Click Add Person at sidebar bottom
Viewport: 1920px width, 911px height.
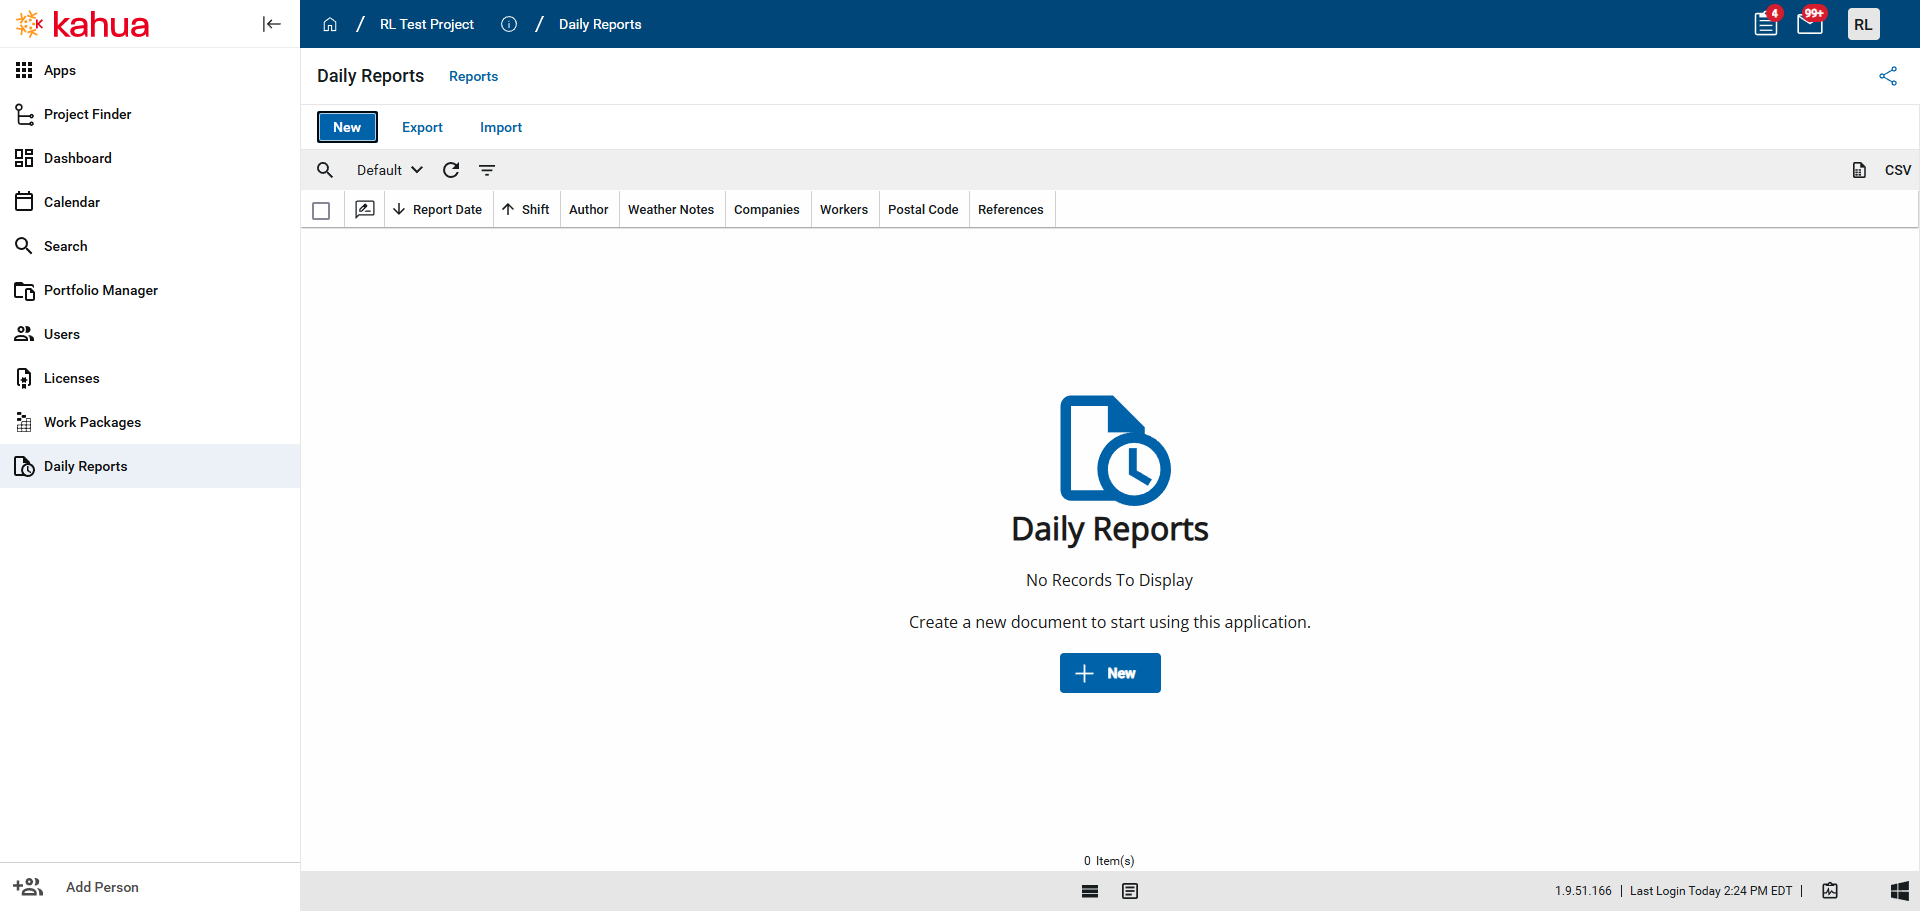[x=101, y=887]
